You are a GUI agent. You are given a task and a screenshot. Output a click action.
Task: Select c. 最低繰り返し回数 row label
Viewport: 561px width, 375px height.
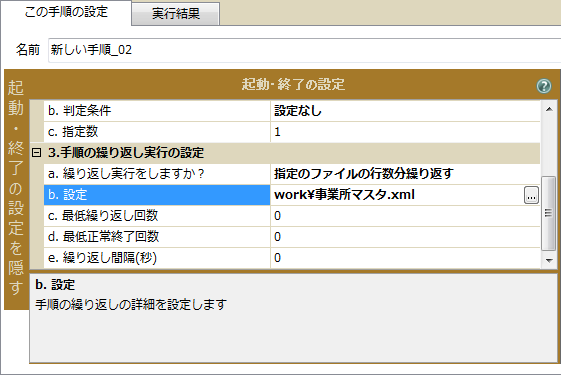[x=157, y=216]
